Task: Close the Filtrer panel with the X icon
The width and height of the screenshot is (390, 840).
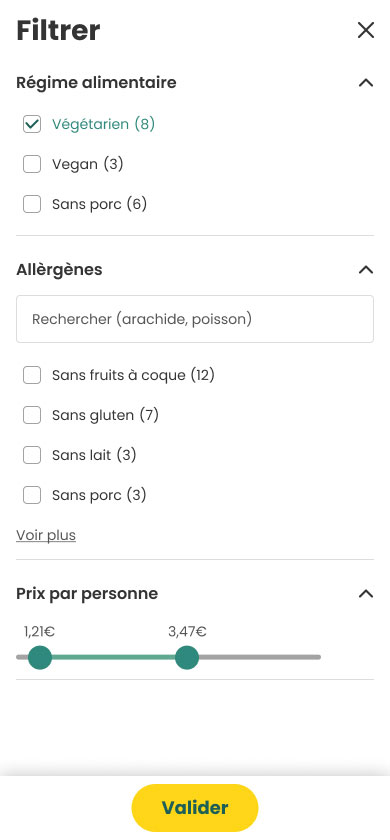Action: pyautogui.click(x=365, y=31)
